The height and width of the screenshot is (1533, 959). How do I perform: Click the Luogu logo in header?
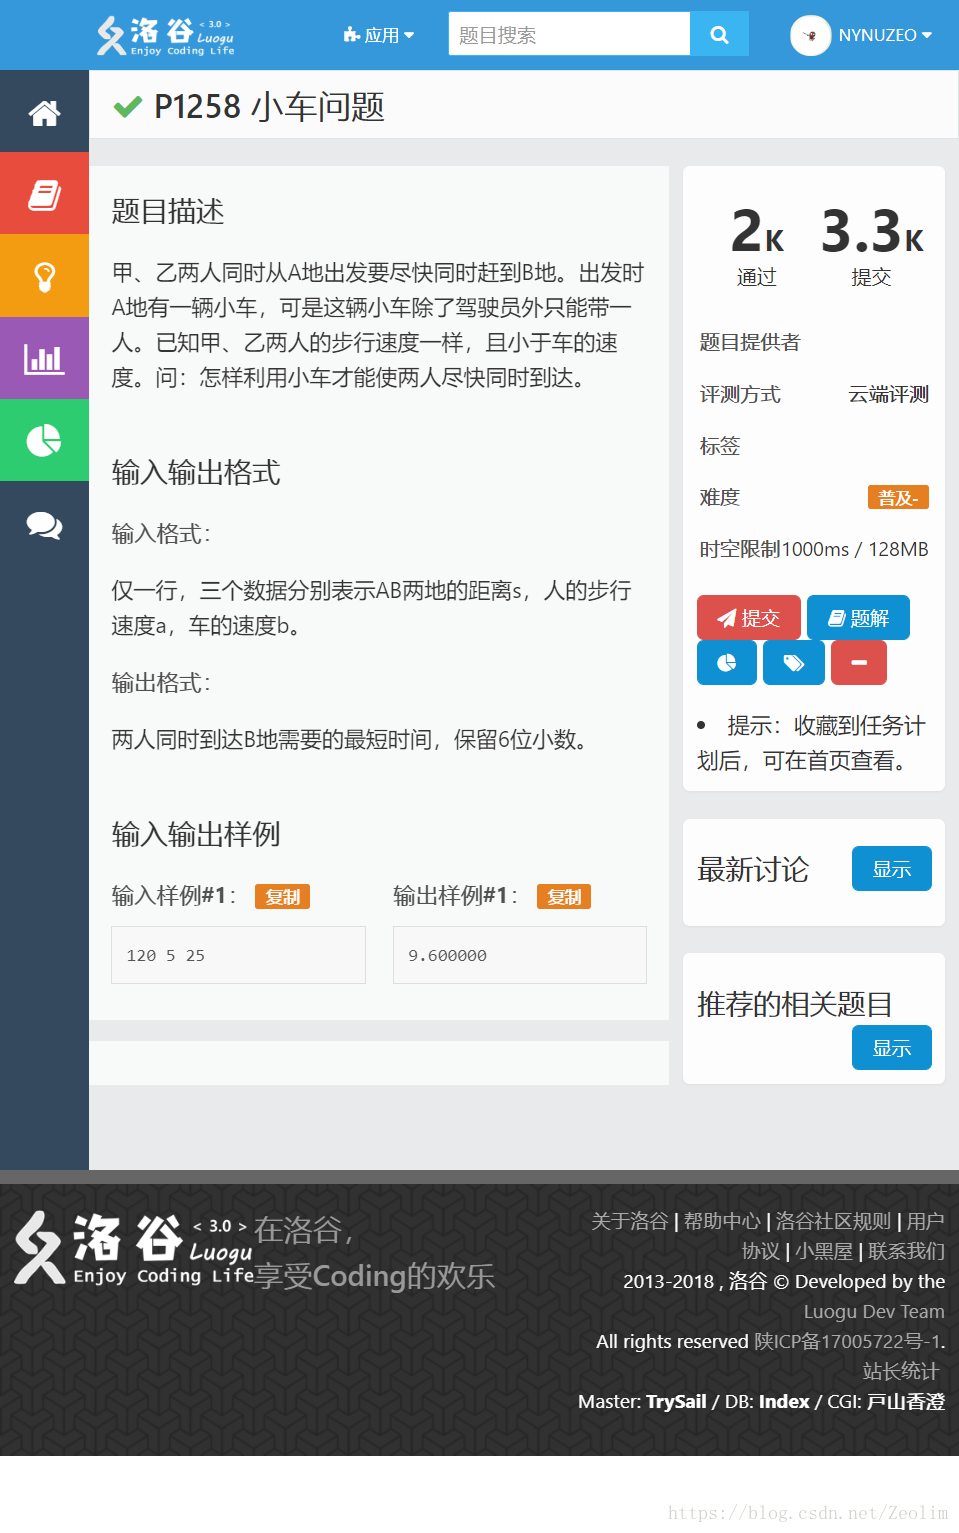[165, 36]
